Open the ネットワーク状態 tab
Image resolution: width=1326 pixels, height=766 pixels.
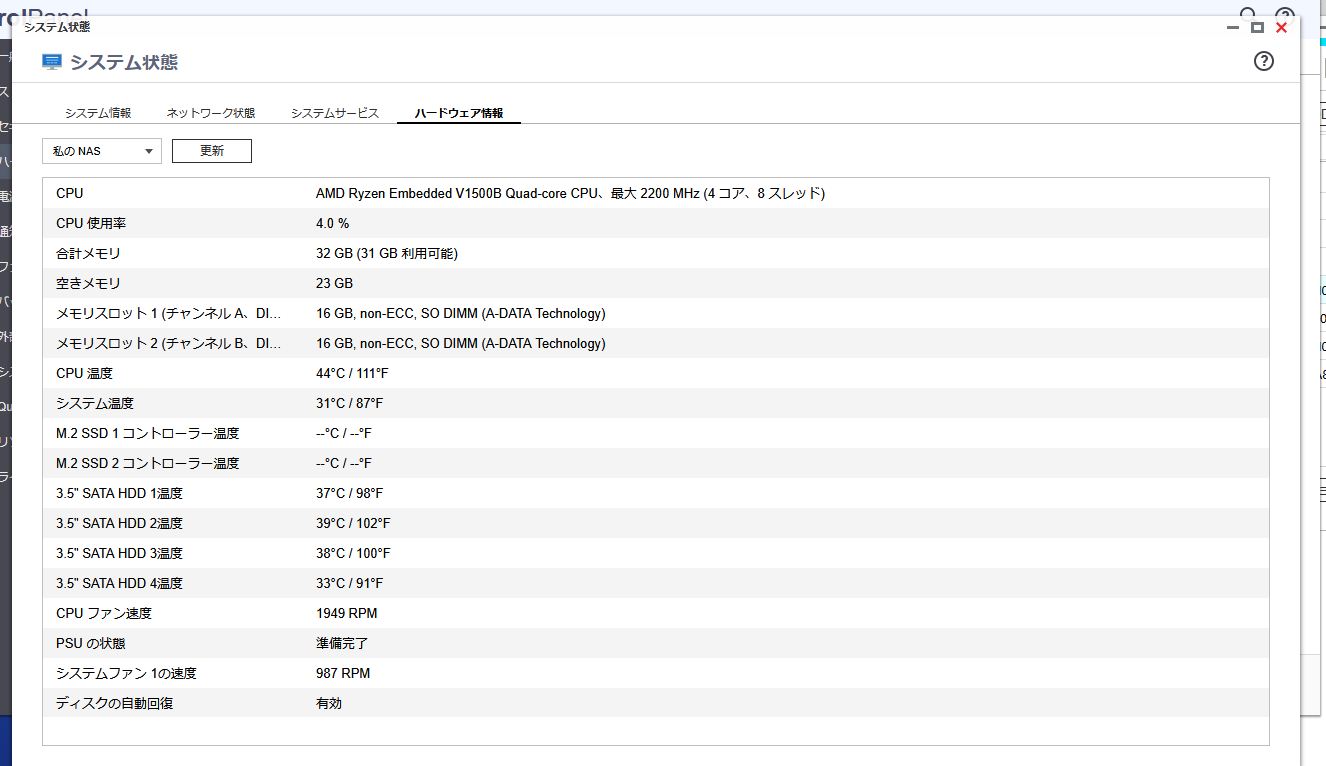[x=210, y=113]
